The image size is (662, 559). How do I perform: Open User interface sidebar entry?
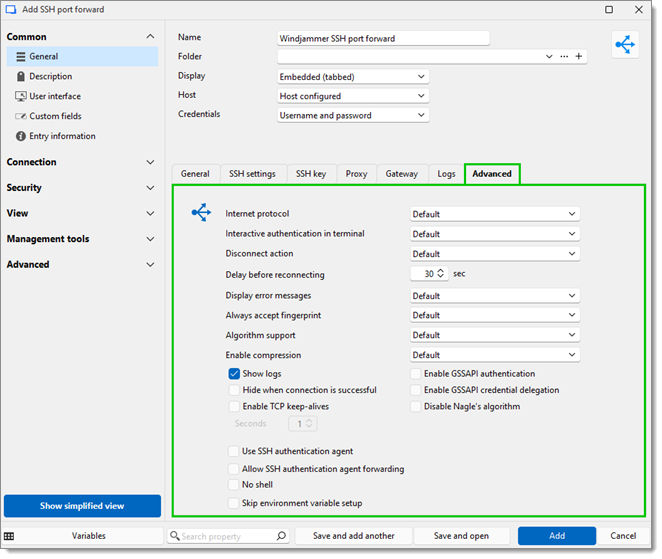pos(55,96)
